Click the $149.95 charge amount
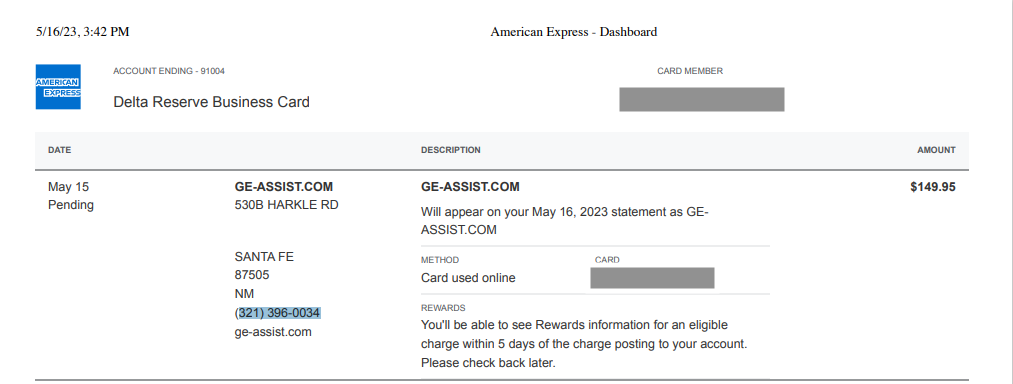This screenshot has width=1013, height=384. coord(933,187)
